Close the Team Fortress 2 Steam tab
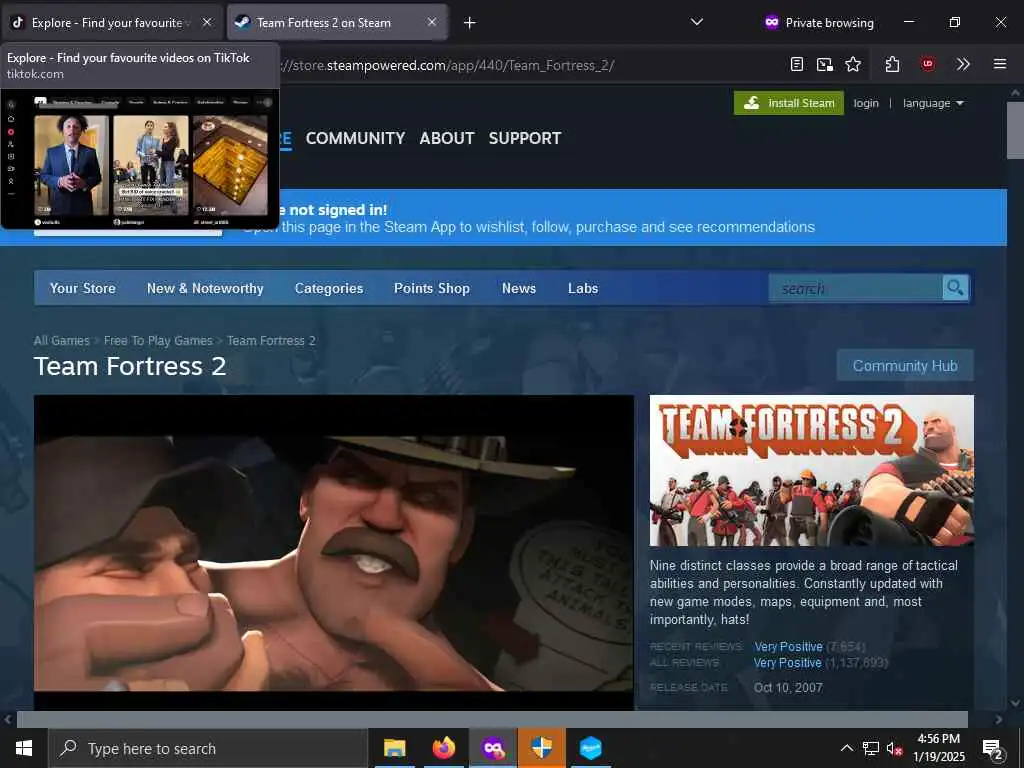Screen dimensions: 1024x768 [x=432, y=22]
